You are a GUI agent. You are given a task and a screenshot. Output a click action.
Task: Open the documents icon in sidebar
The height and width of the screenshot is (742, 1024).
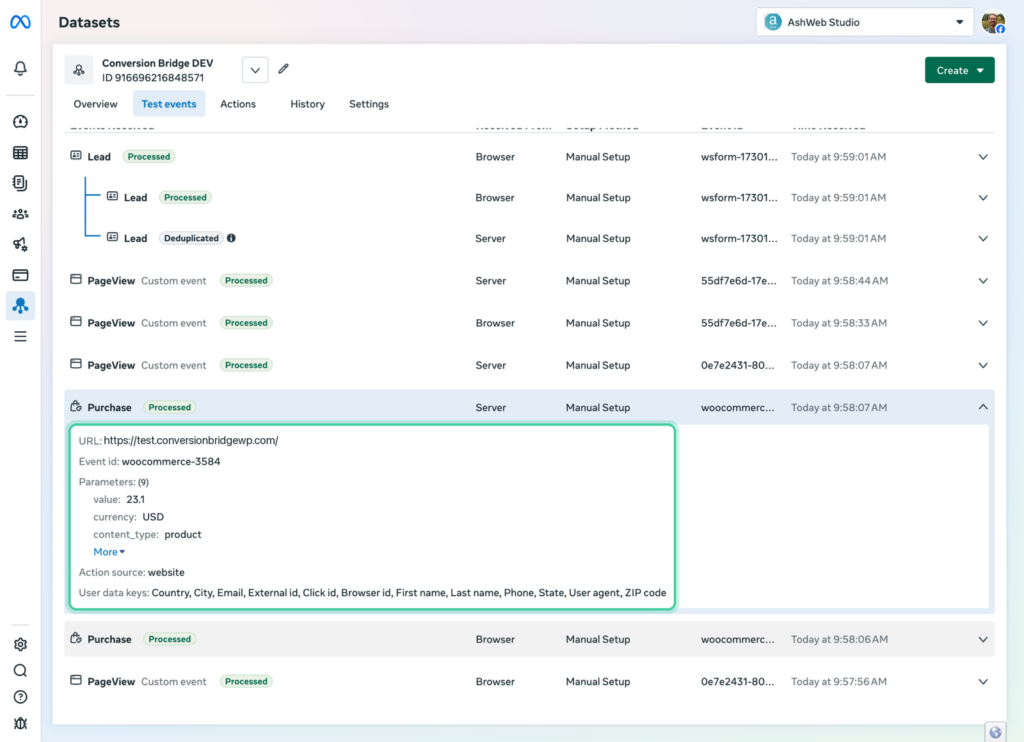pyautogui.click(x=20, y=183)
